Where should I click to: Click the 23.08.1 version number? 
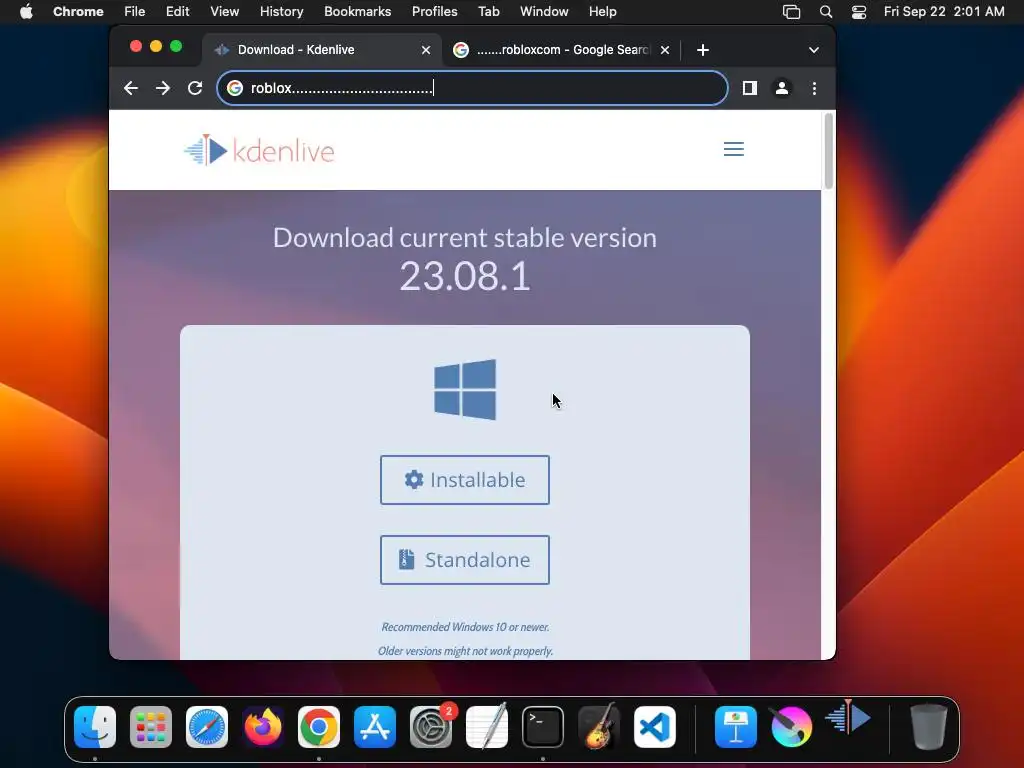coord(465,276)
